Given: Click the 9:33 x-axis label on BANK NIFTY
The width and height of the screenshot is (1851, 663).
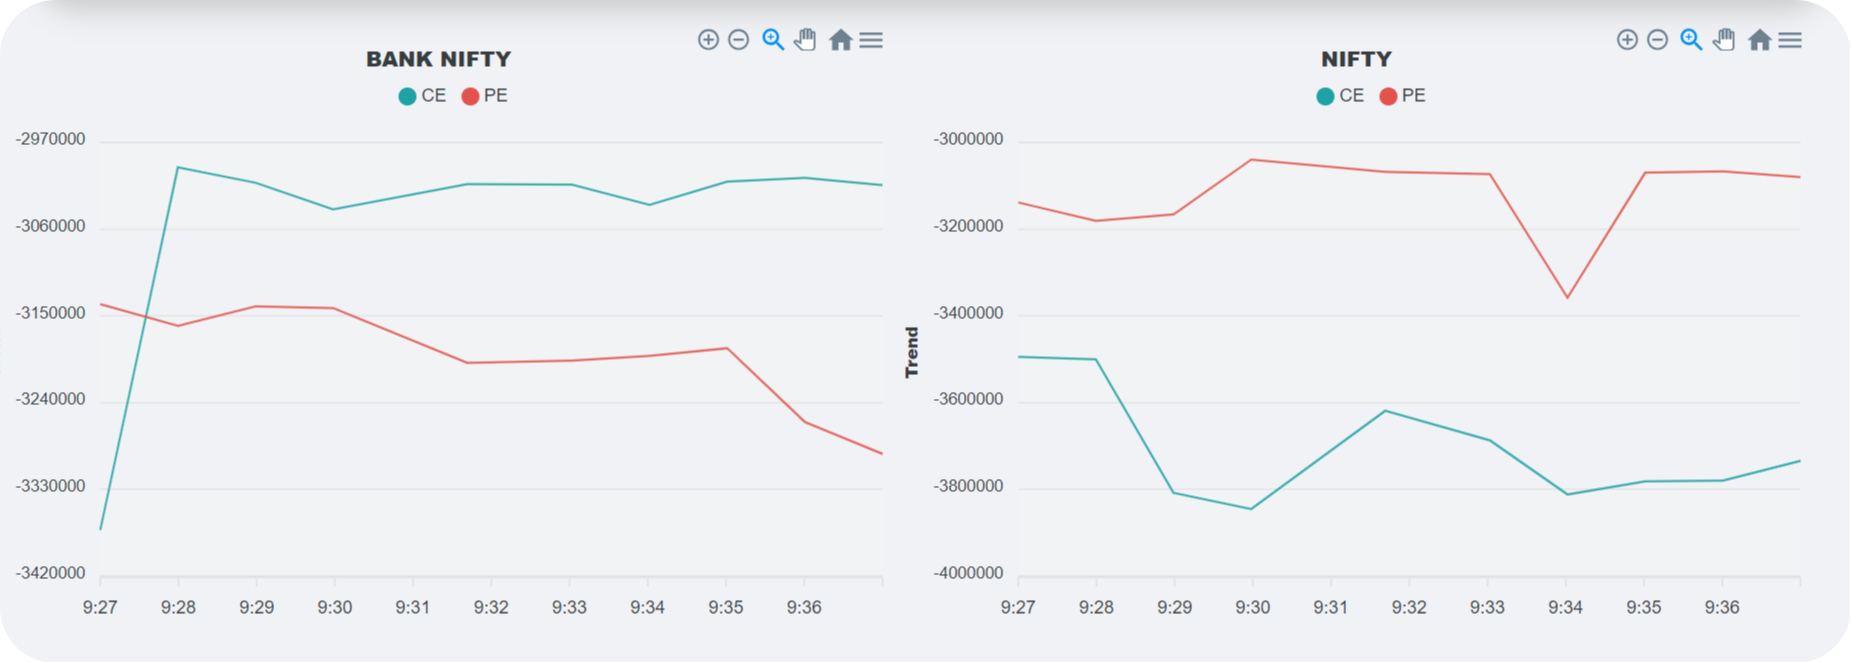Looking at the screenshot, I should (569, 608).
